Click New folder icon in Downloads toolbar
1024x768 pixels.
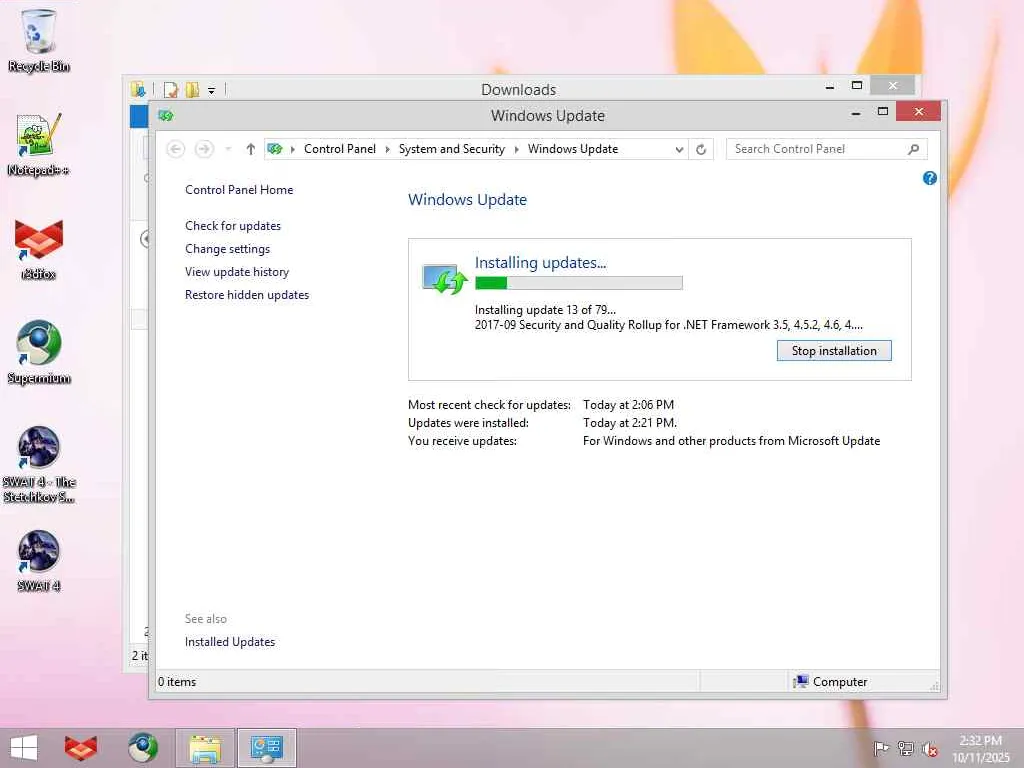click(x=192, y=89)
